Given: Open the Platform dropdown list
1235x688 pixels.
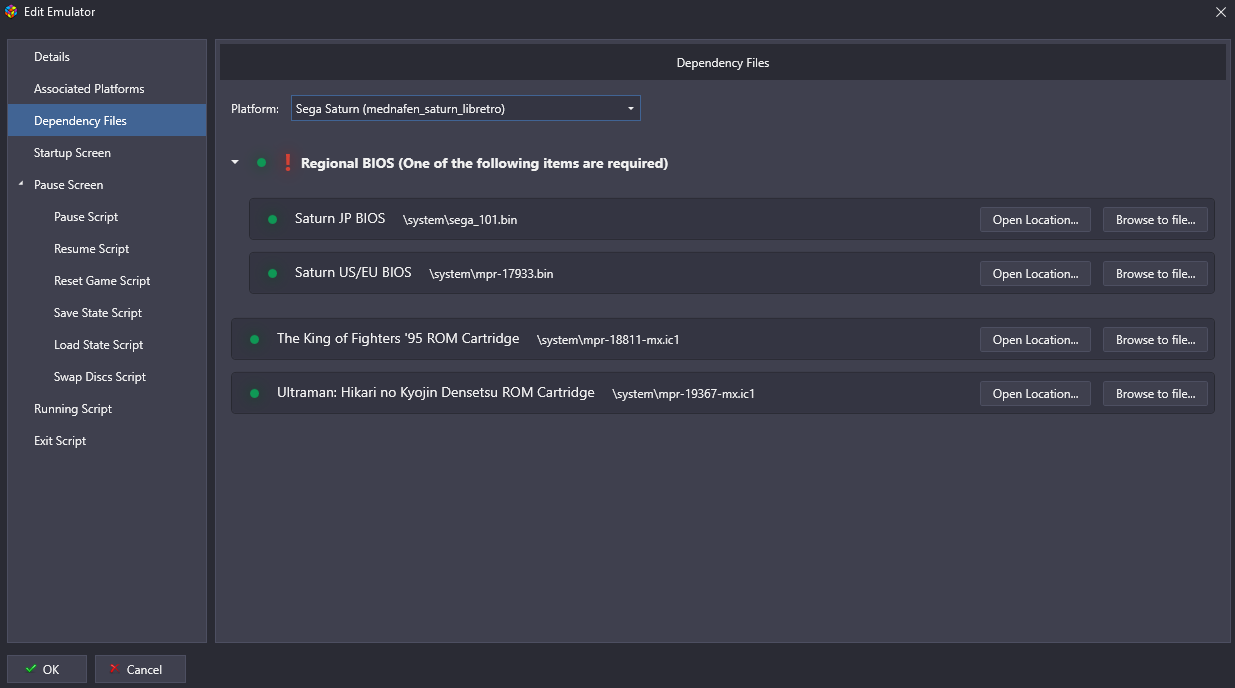Looking at the screenshot, I should pos(466,108).
